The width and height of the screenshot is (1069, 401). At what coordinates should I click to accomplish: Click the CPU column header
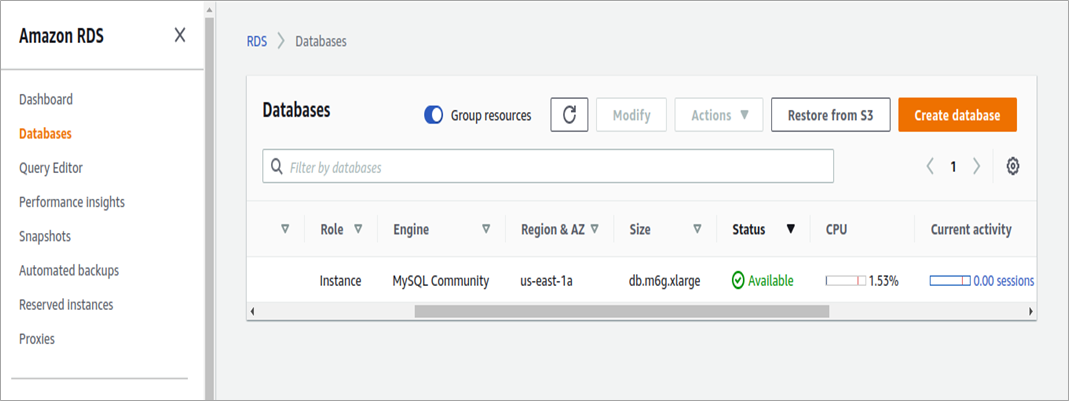click(836, 229)
